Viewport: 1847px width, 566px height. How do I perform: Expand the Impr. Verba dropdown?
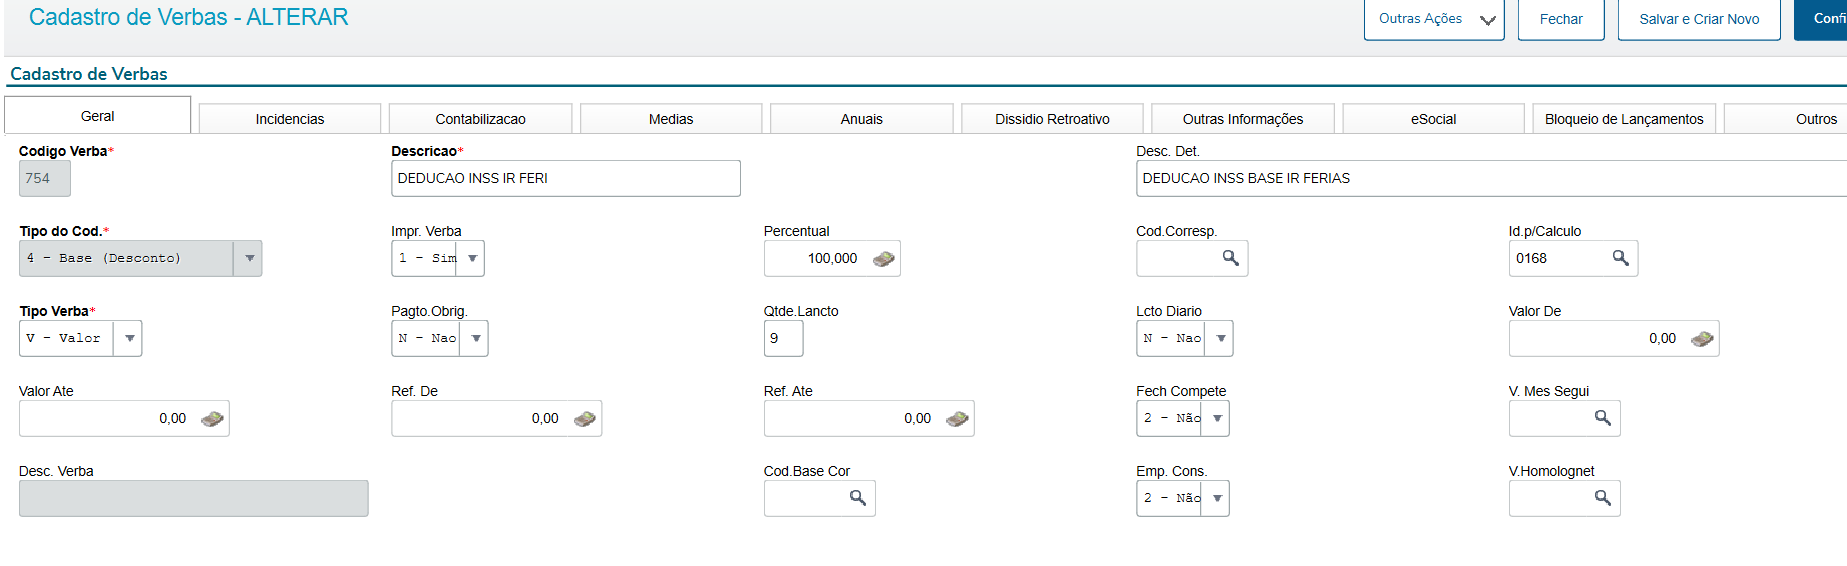coord(472,258)
